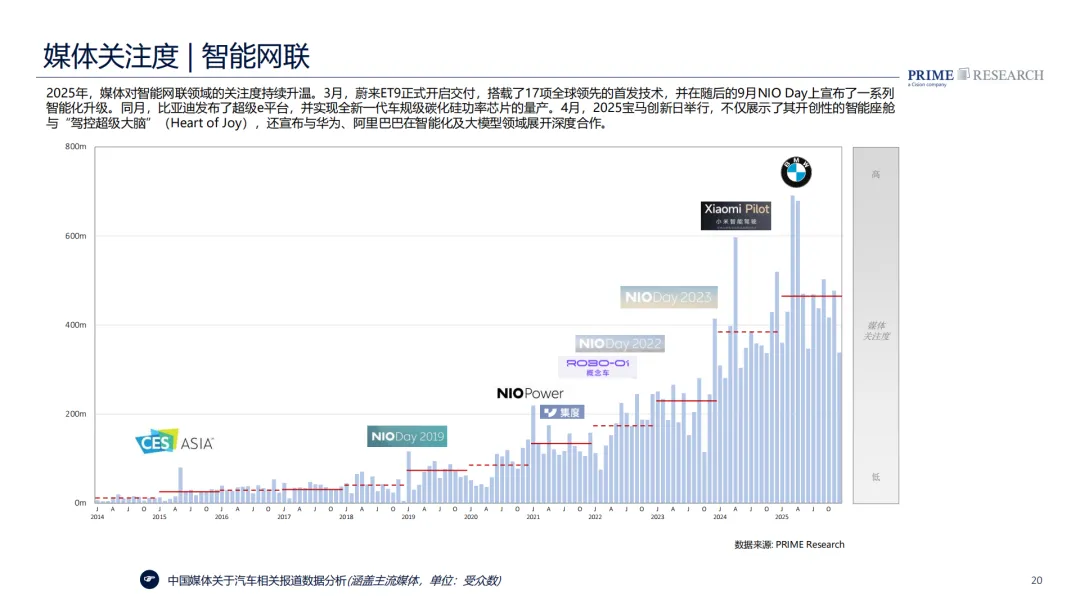
Task: Click the slide title 媒体关注度 | 智能网联
Action: 176,56
